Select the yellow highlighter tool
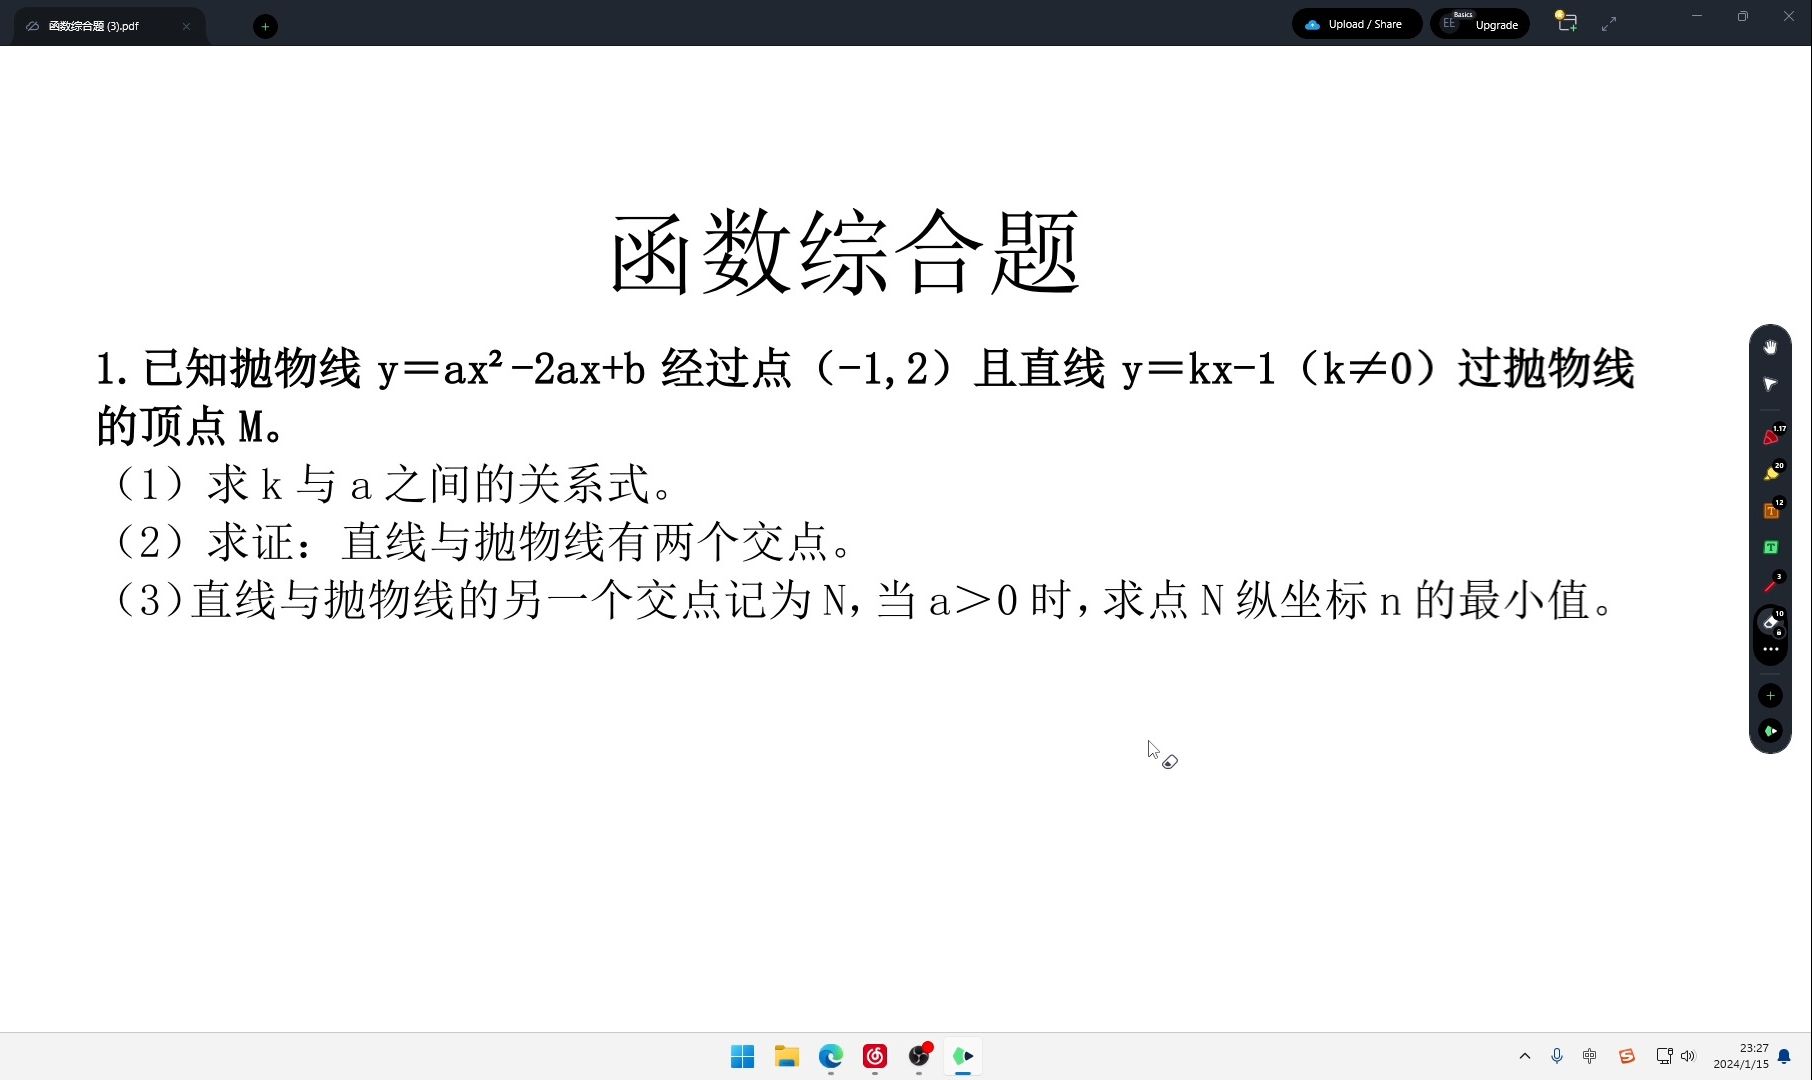Screen dimensions: 1812x1080 [x=1771, y=471]
